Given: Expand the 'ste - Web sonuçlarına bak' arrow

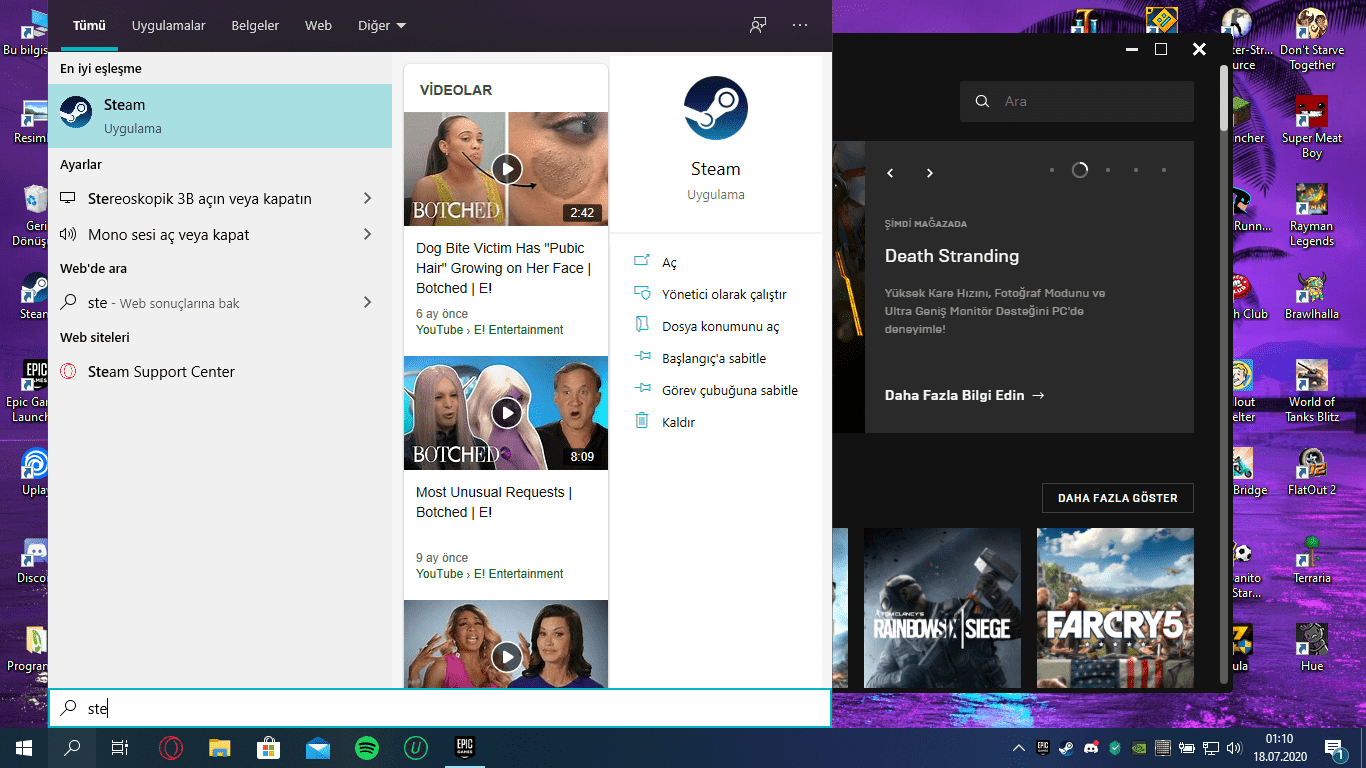Looking at the screenshot, I should [367, 302].
